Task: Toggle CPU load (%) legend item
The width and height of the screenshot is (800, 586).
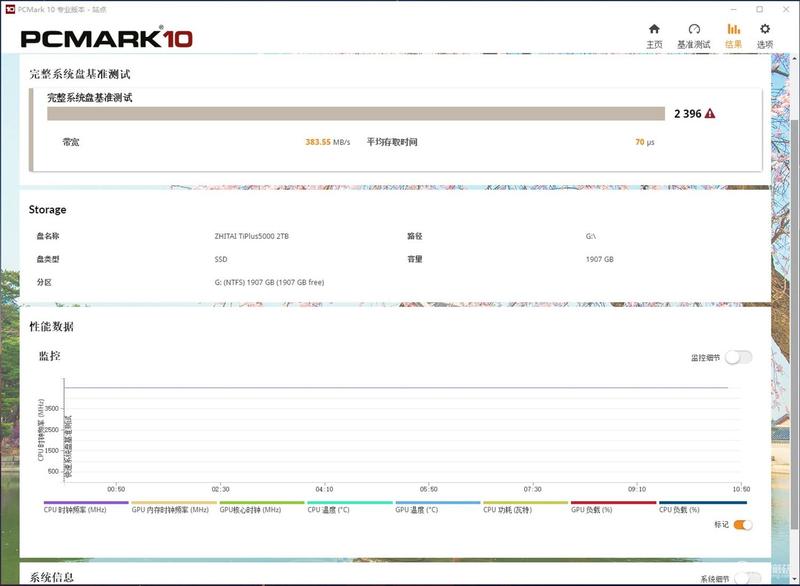Action: (703, 507)
